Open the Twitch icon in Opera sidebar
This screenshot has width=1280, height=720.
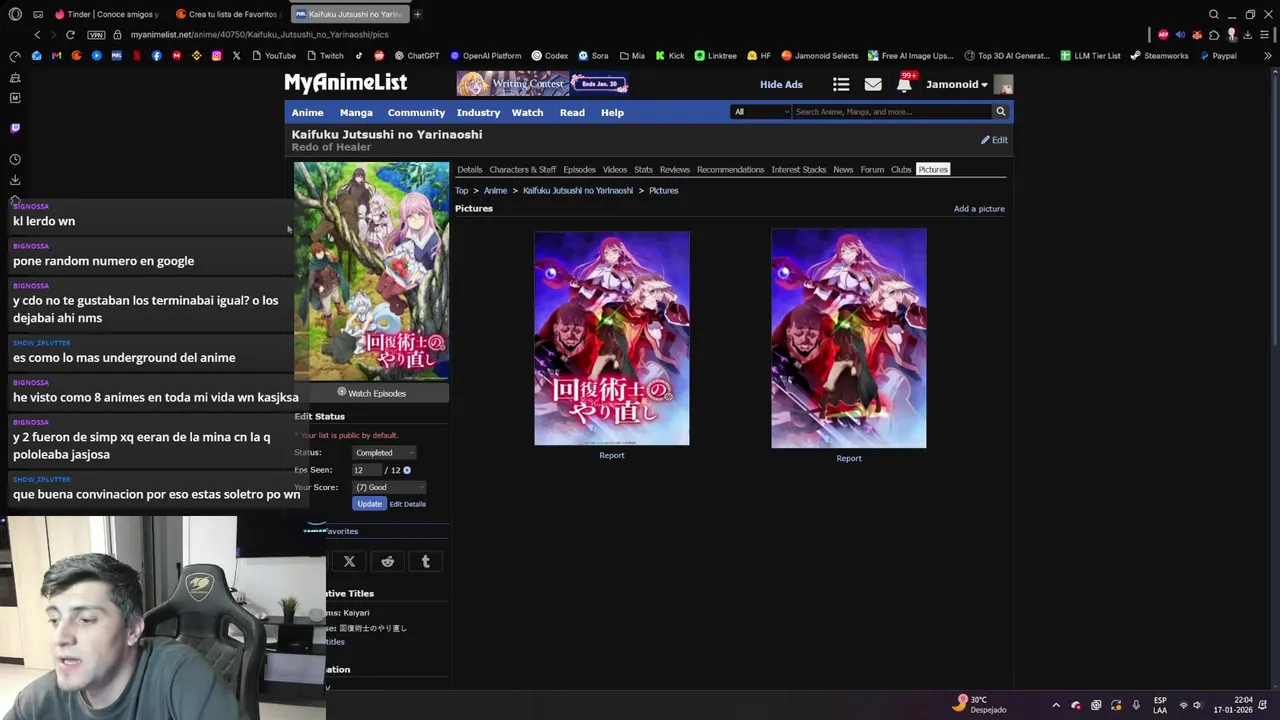[15, 128]
